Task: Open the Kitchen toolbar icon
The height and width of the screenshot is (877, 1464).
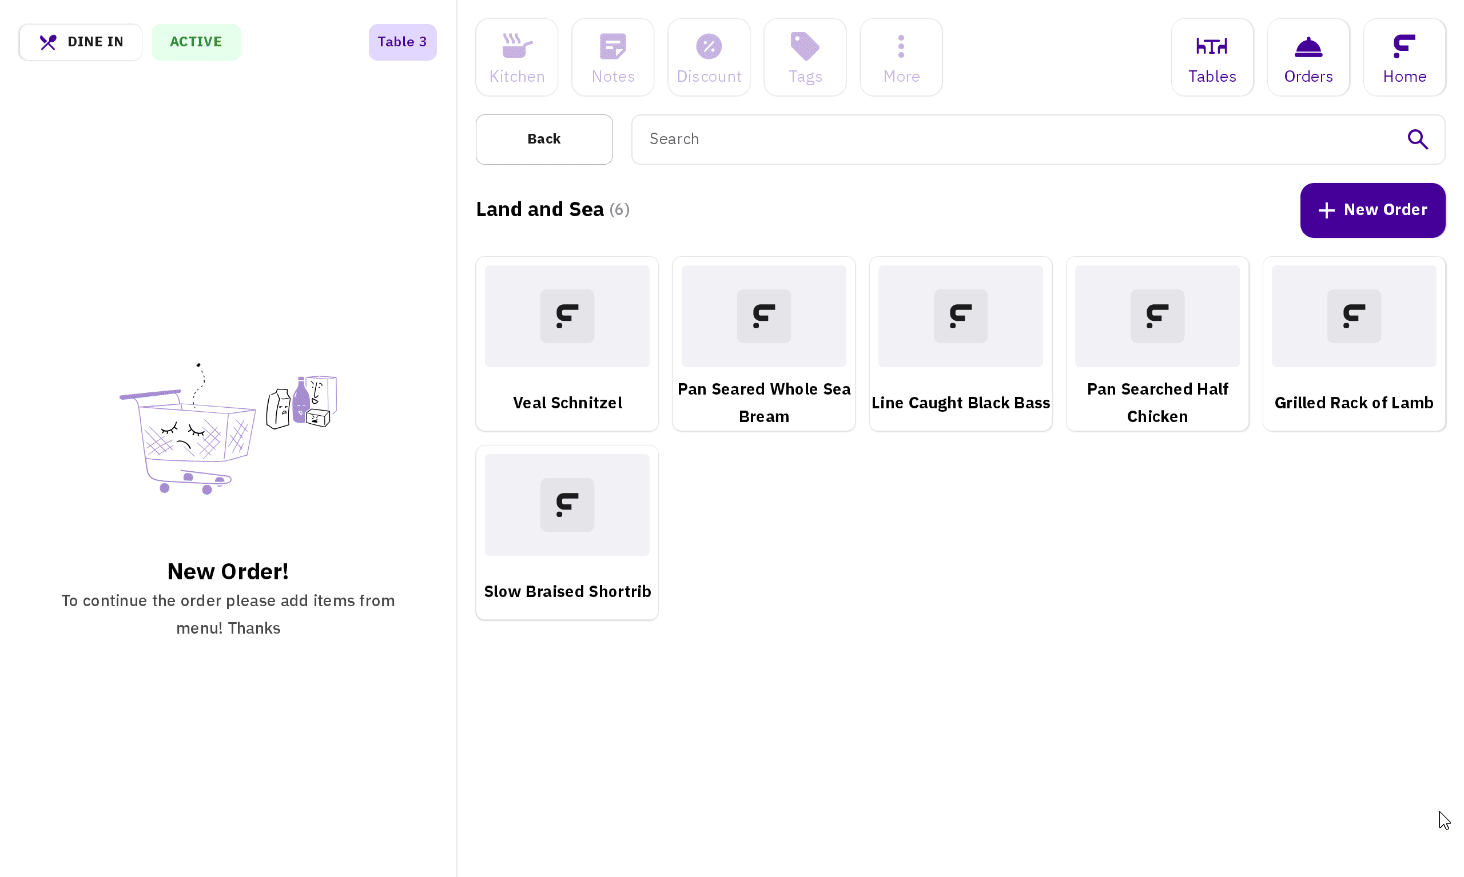Action: [516, 57]
